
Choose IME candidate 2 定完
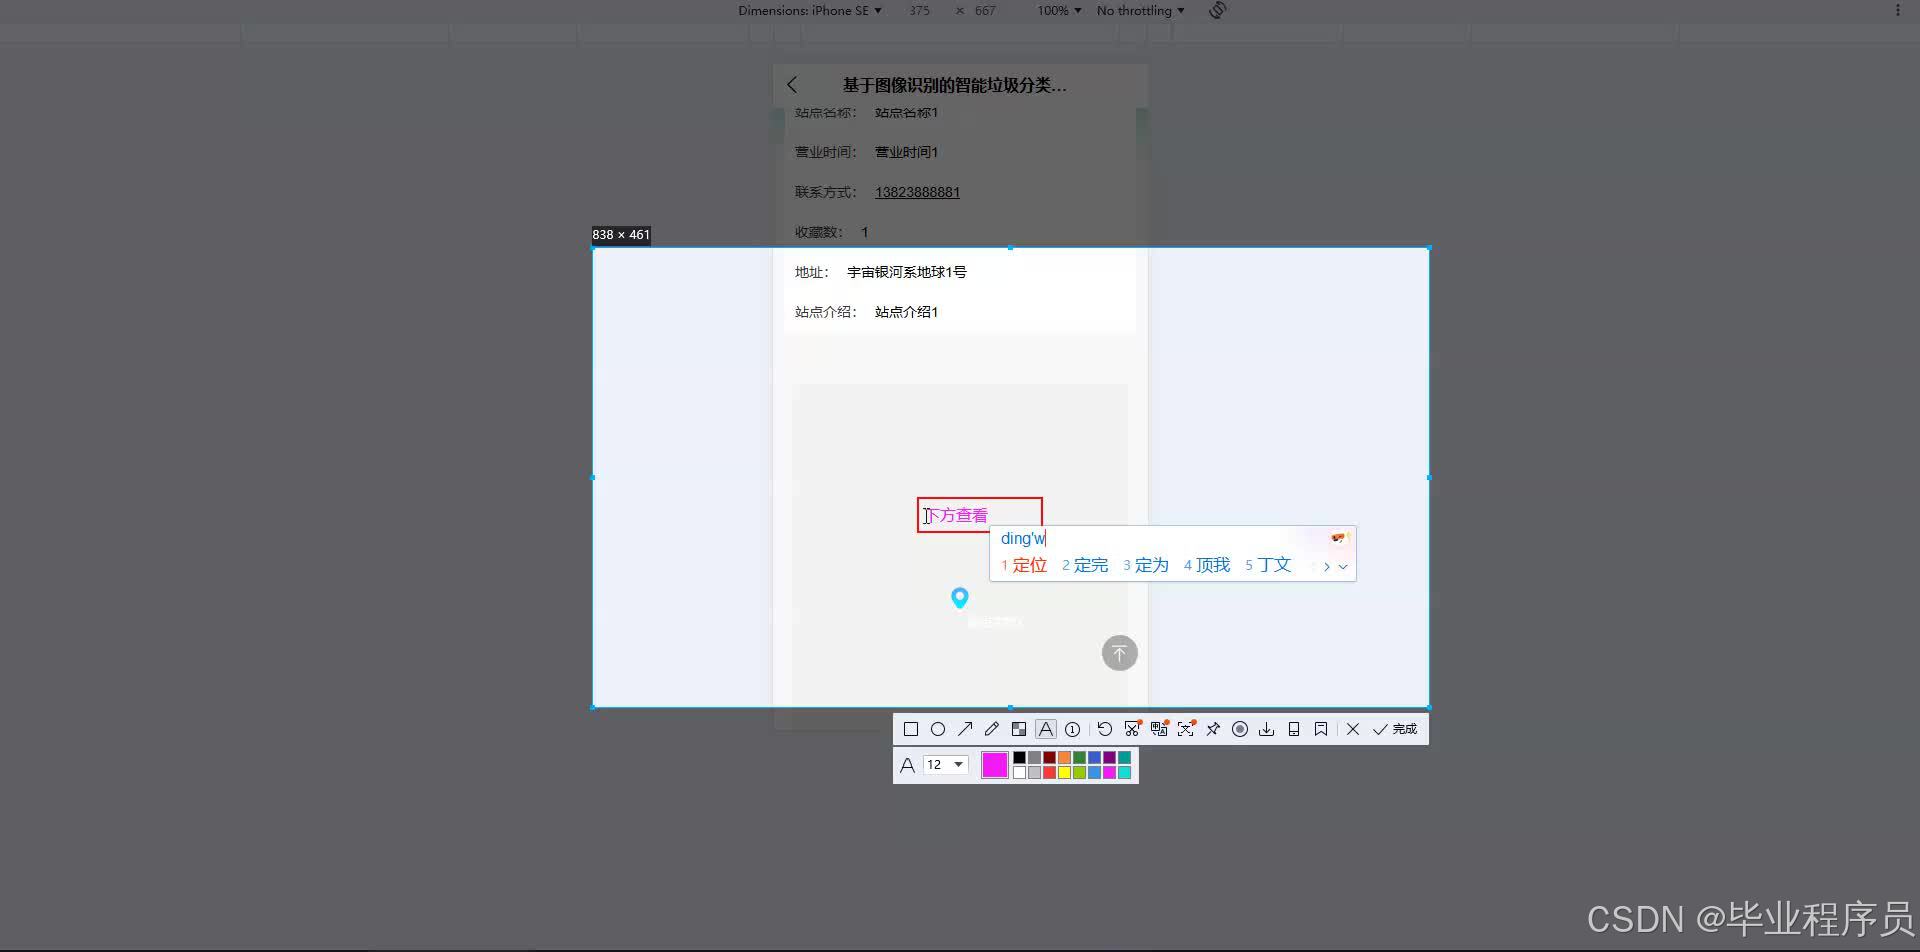[x=1085, y=565]
